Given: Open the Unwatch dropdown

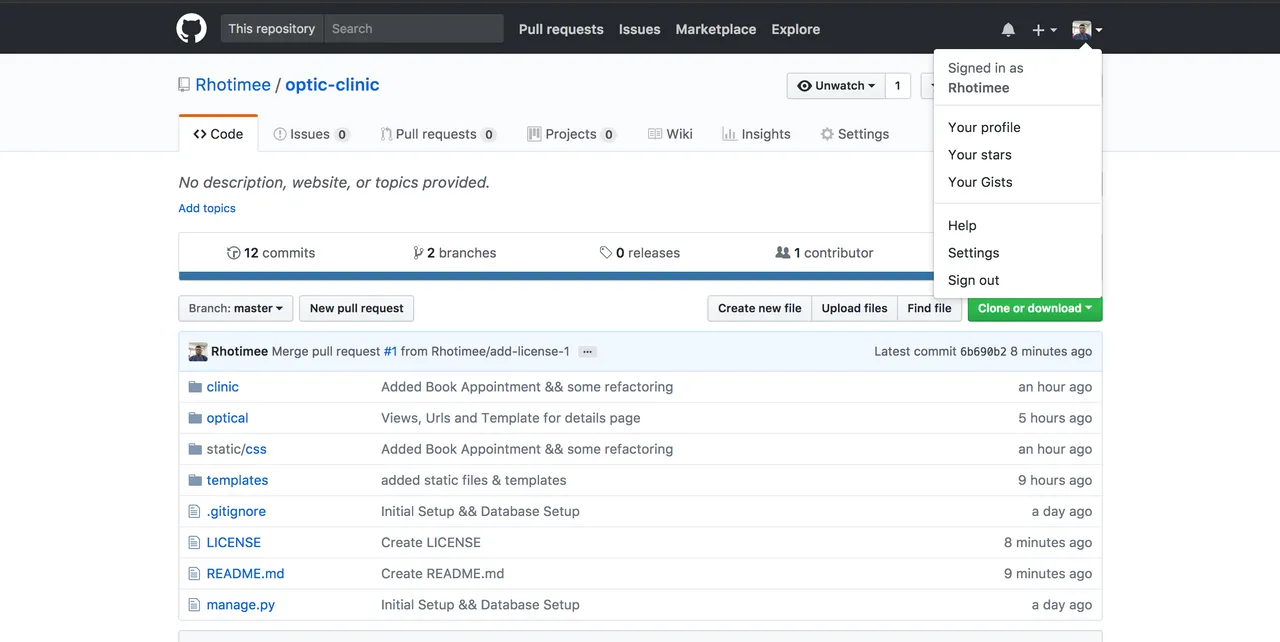Looking at the screenshot, I should click(835, 86).
